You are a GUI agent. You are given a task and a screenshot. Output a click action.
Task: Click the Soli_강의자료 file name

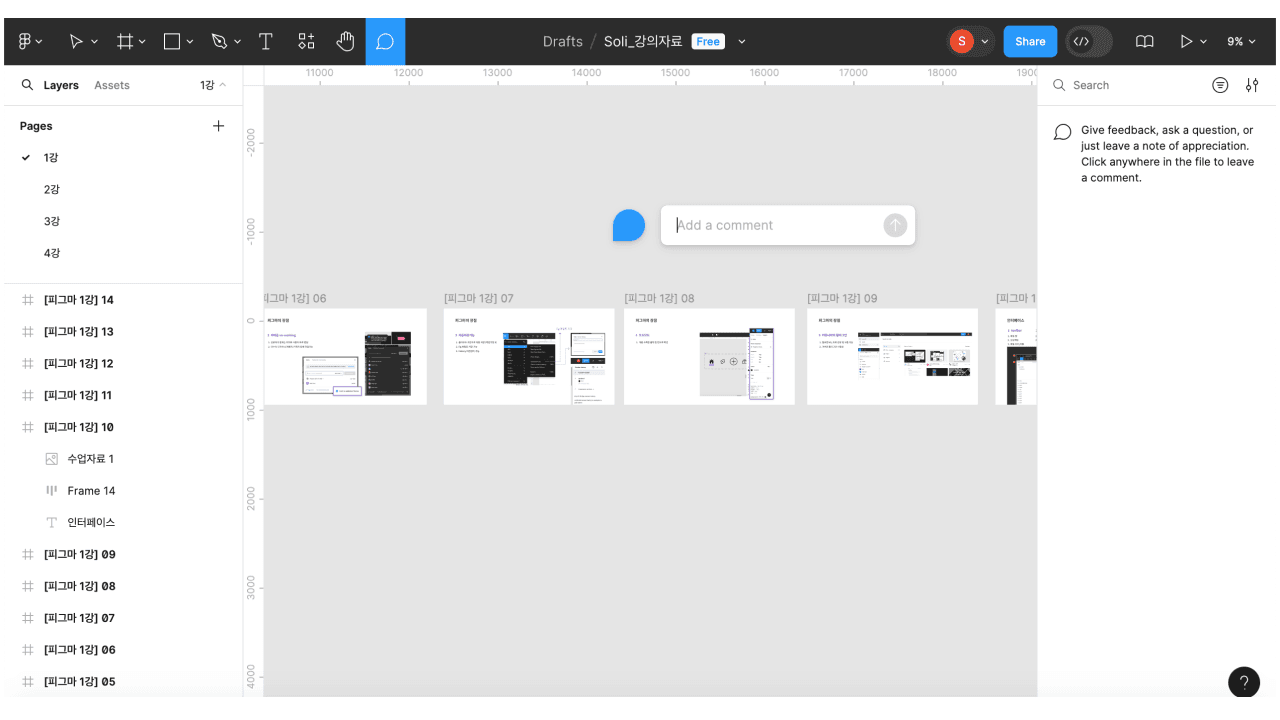click(x=643, y=42)
